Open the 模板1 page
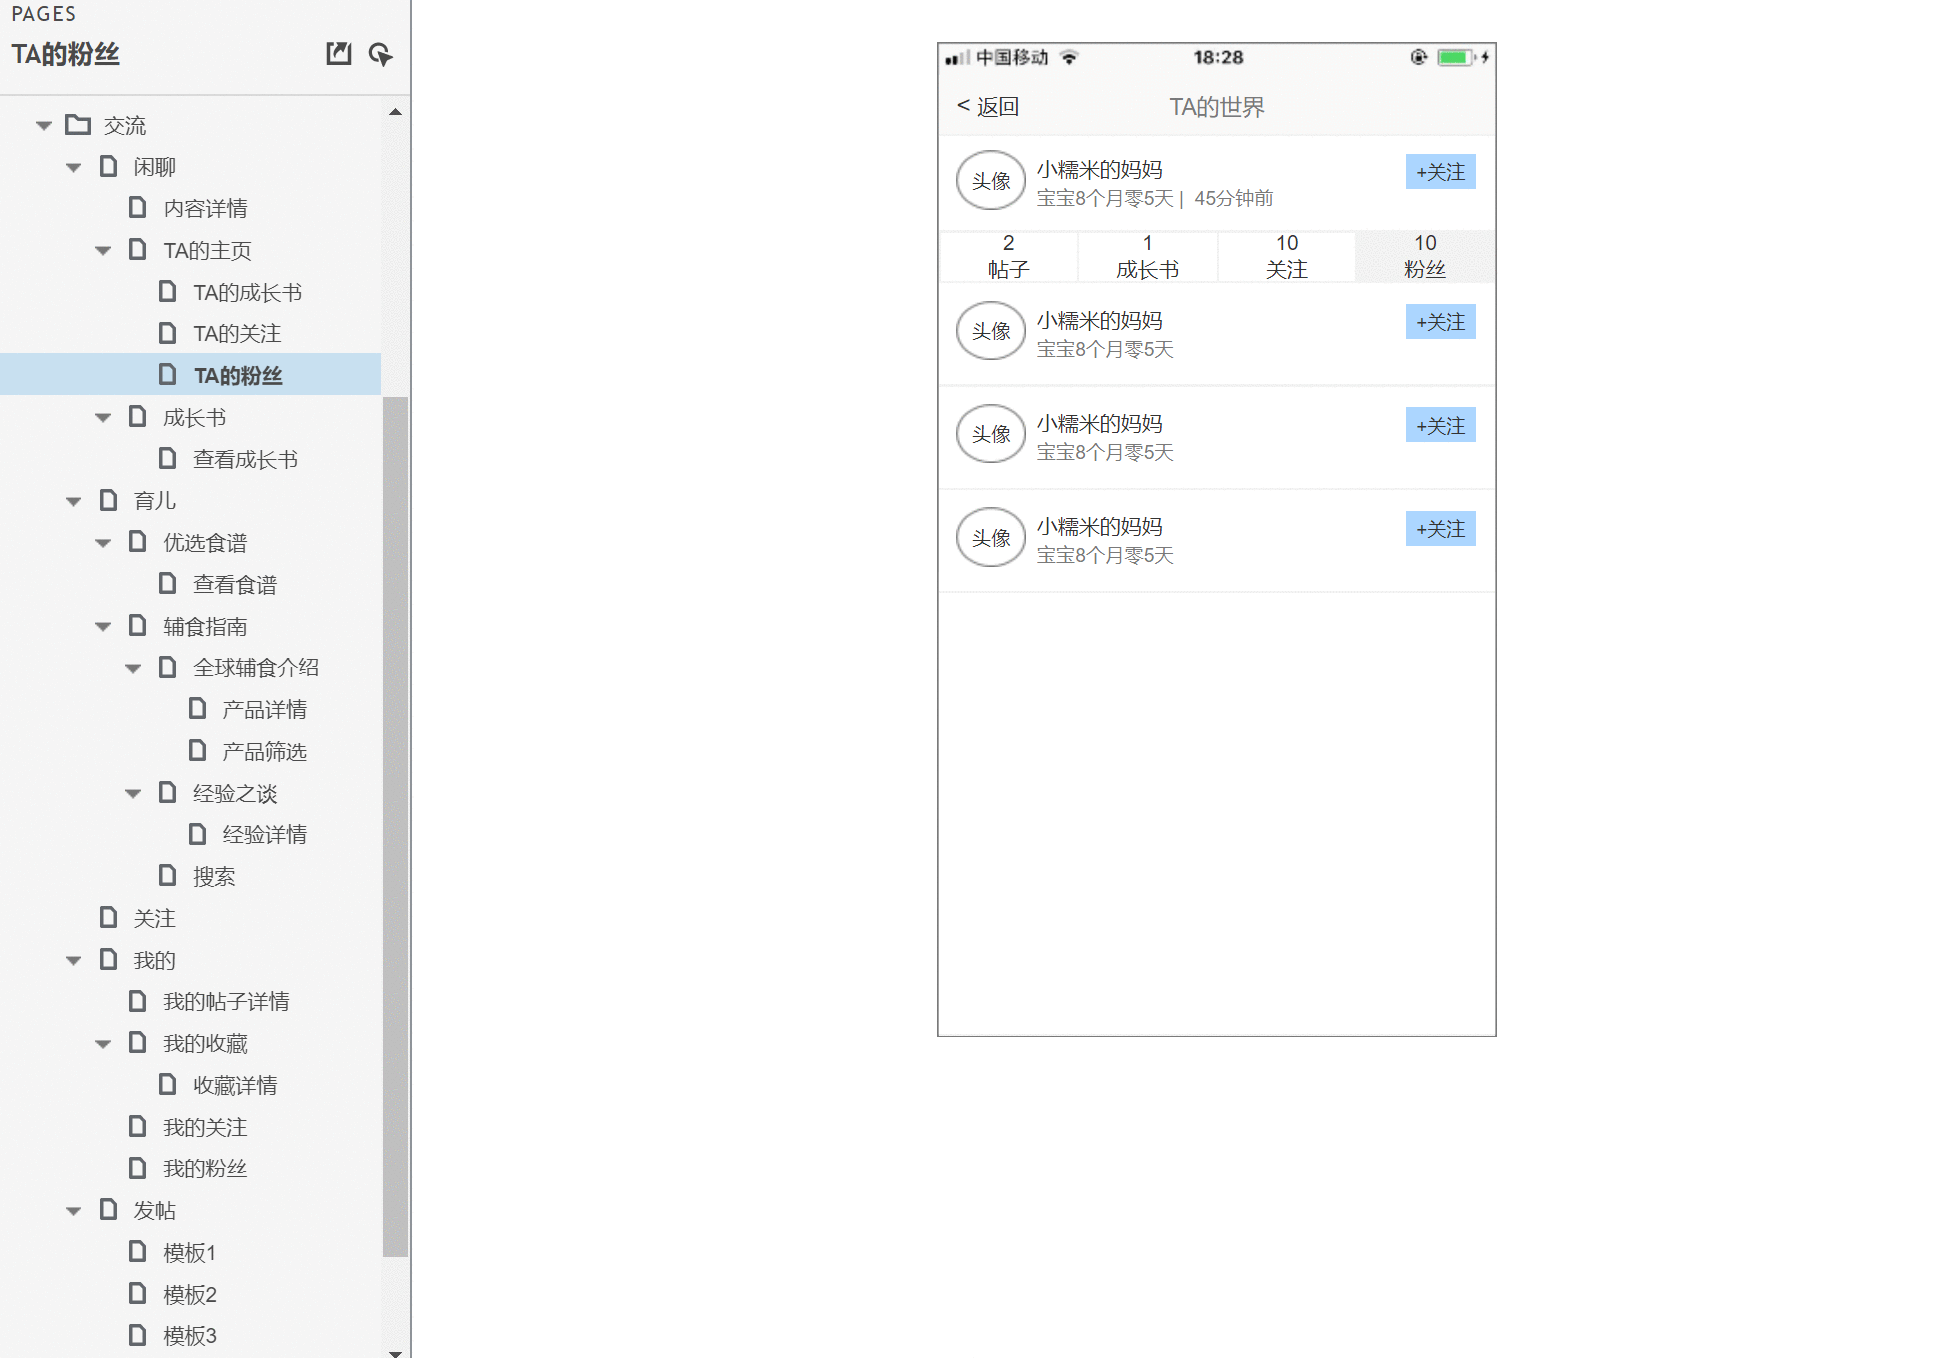Screen dimensions: 1938x1358 pos(190,1252)
